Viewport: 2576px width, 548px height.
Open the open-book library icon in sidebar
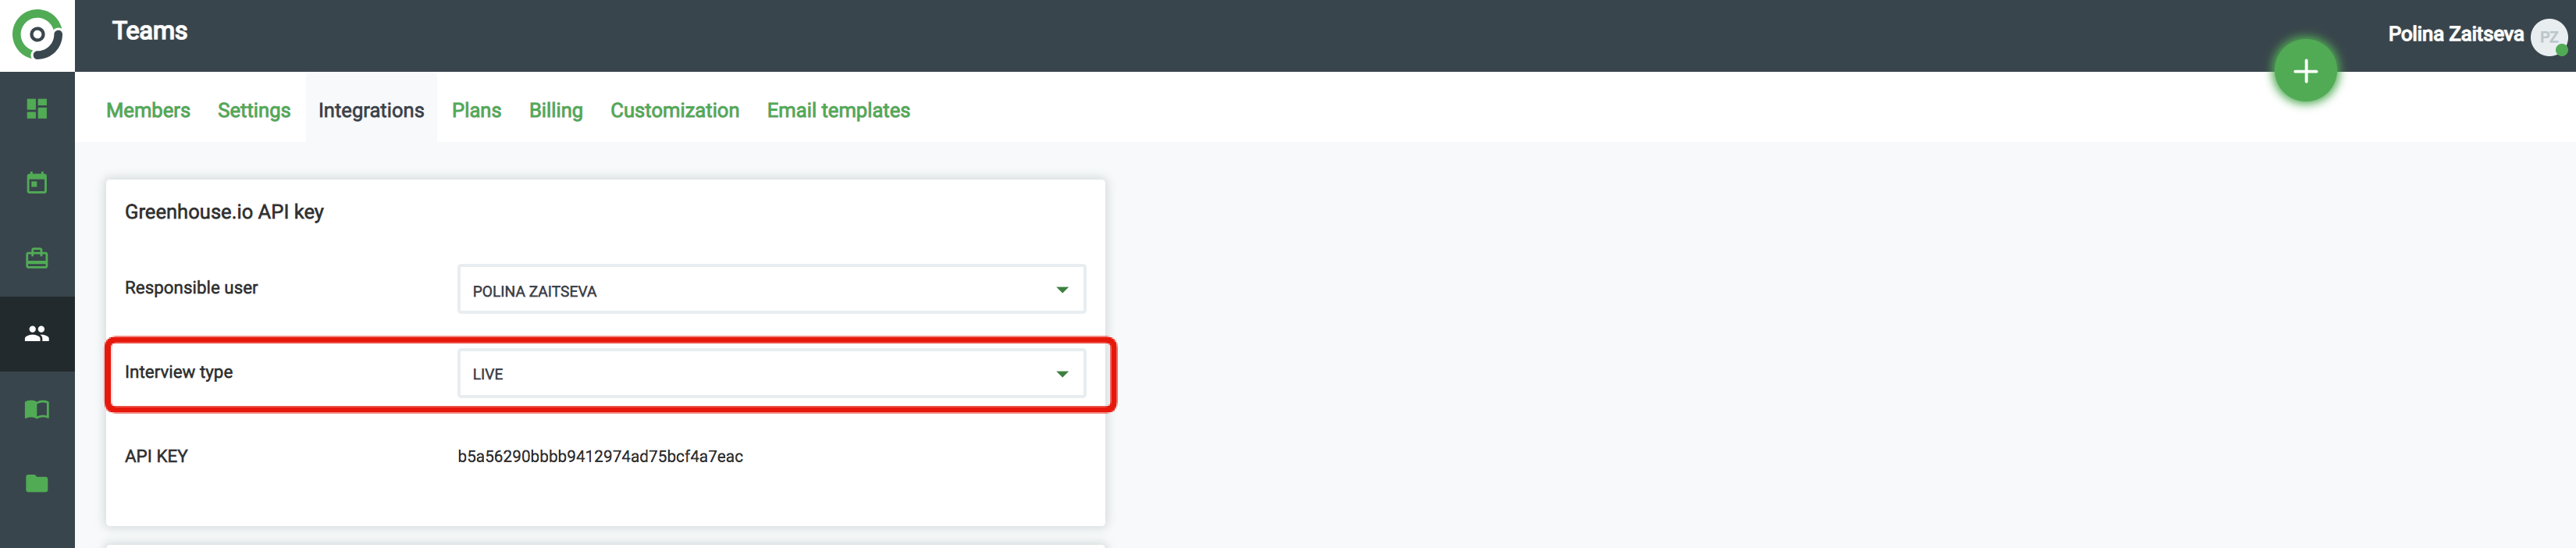[x=37, y=409]
